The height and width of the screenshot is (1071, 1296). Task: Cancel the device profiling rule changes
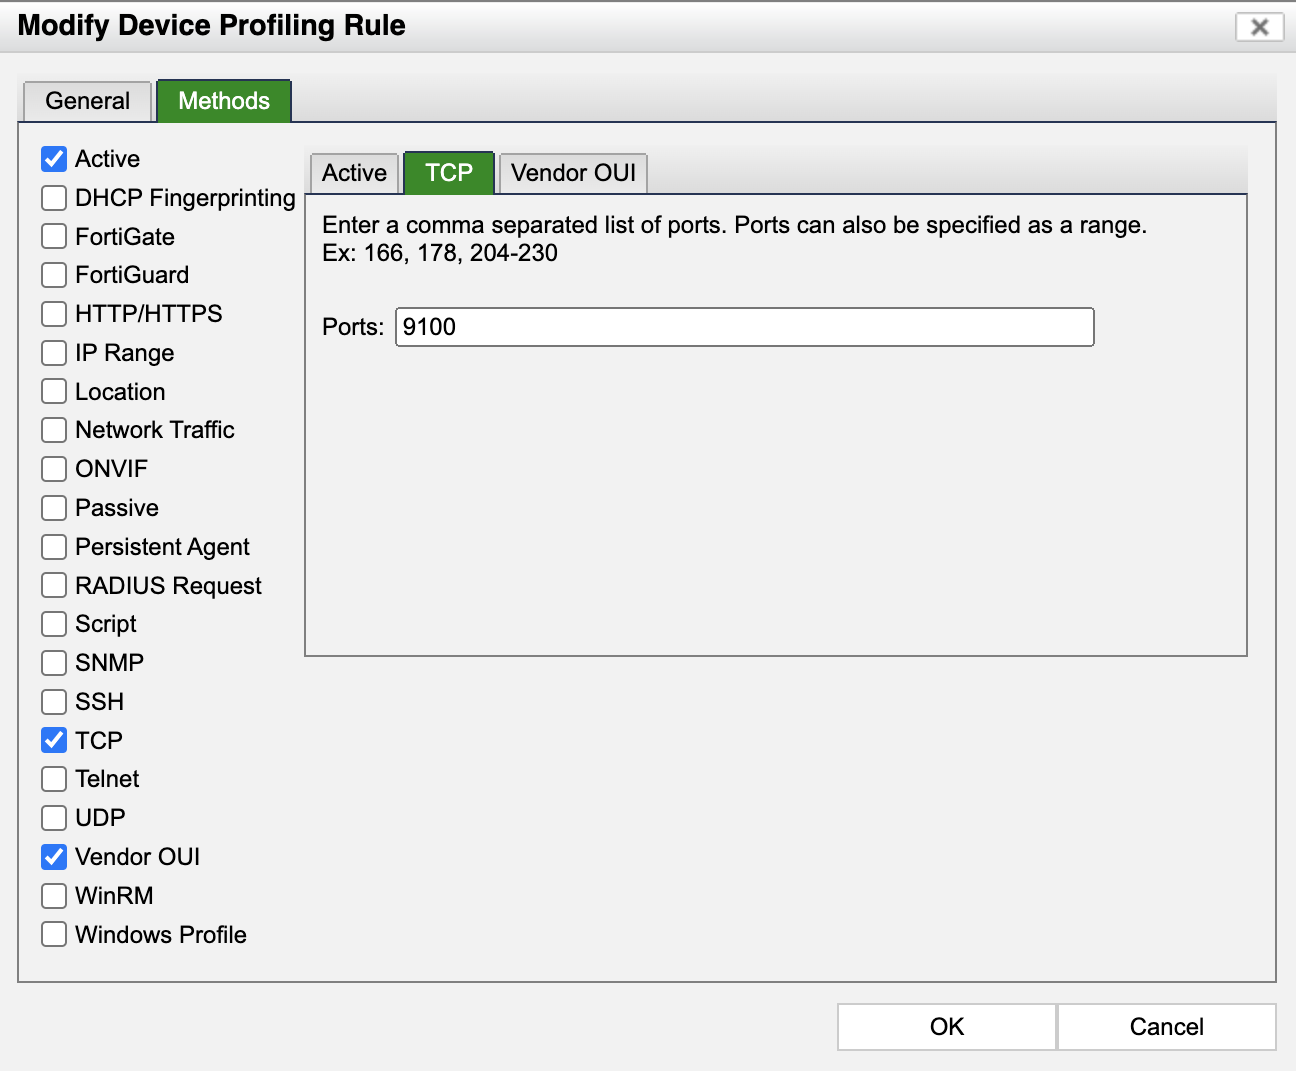pyautogui.click(x=1166, y=1027)
